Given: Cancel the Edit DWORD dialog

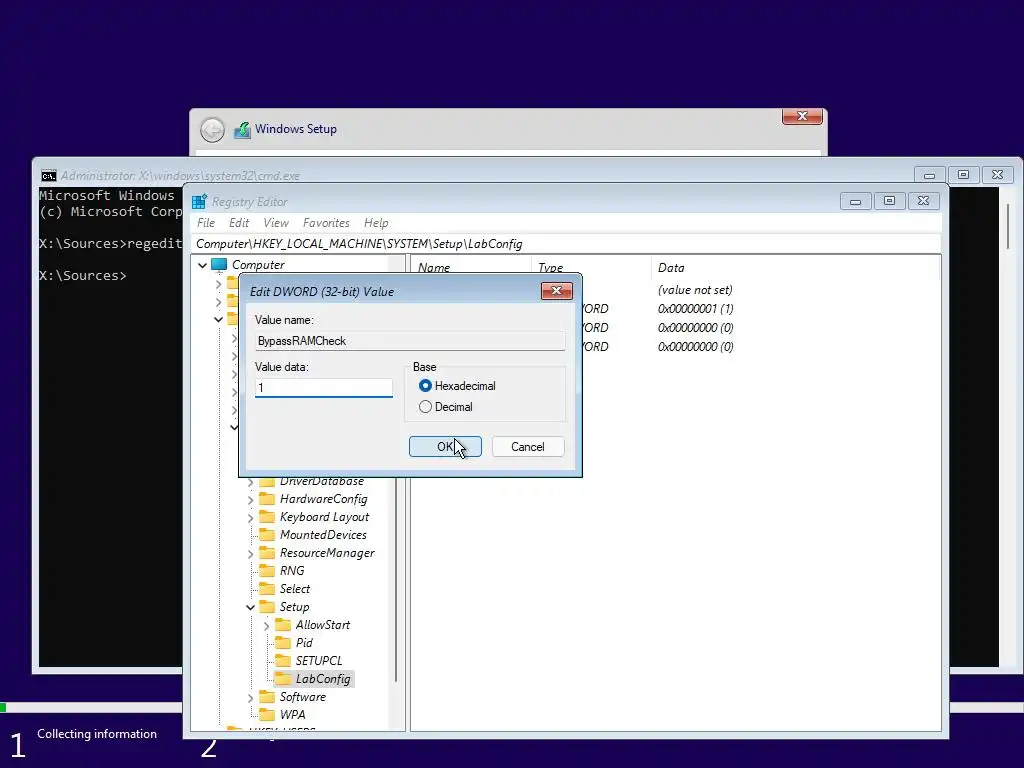Looking at the screenshot, I should [528, 447].
